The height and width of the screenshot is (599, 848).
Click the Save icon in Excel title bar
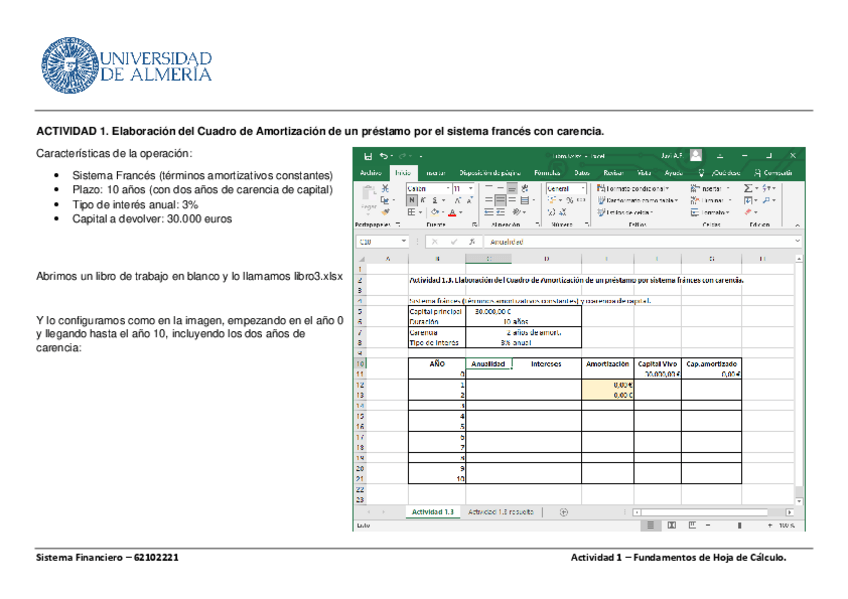[368, 156]
